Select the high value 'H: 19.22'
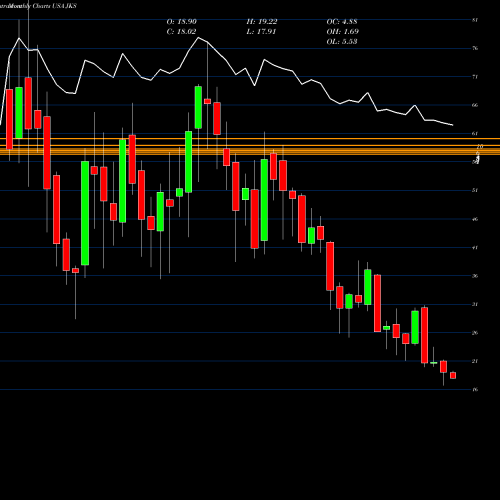500x500 pixels. click(262, 22)
